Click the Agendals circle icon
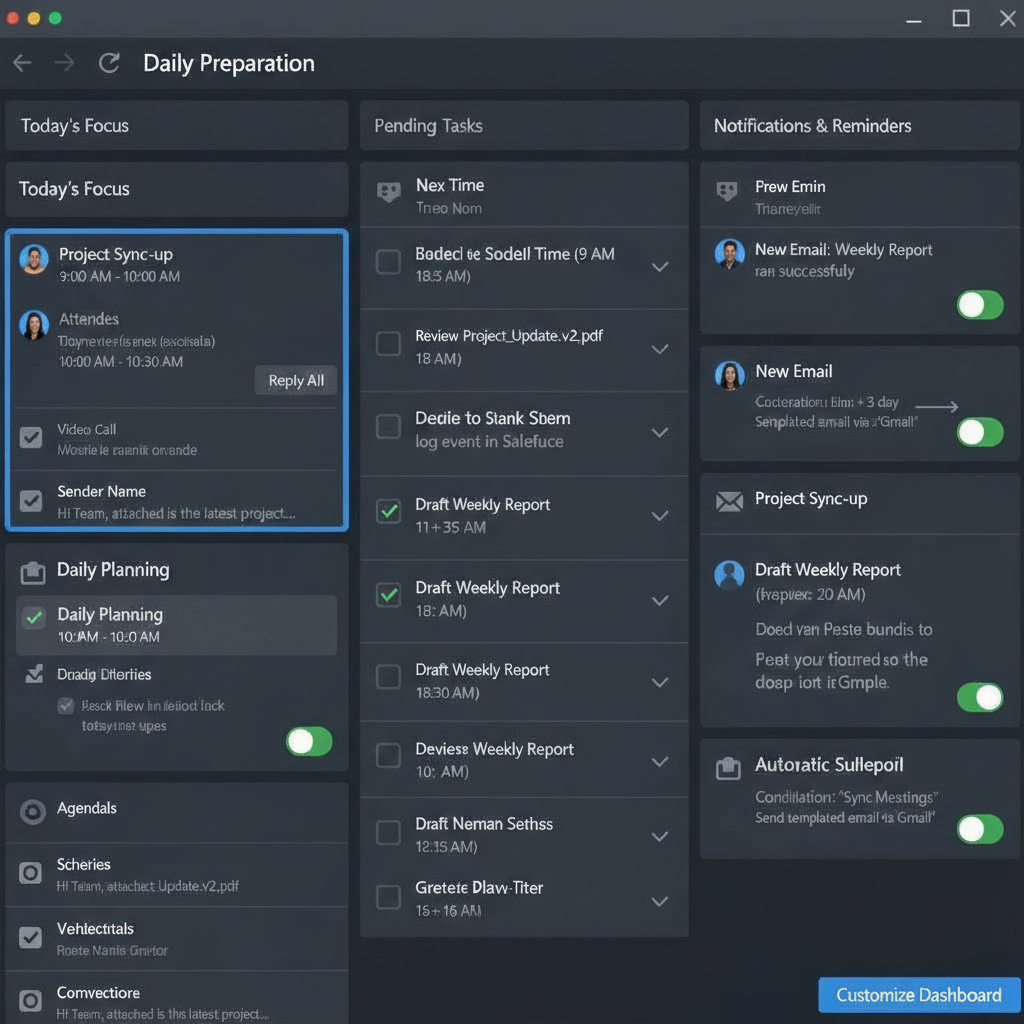This screenshot has width=1024, height=1024. [x=33, y=811]
